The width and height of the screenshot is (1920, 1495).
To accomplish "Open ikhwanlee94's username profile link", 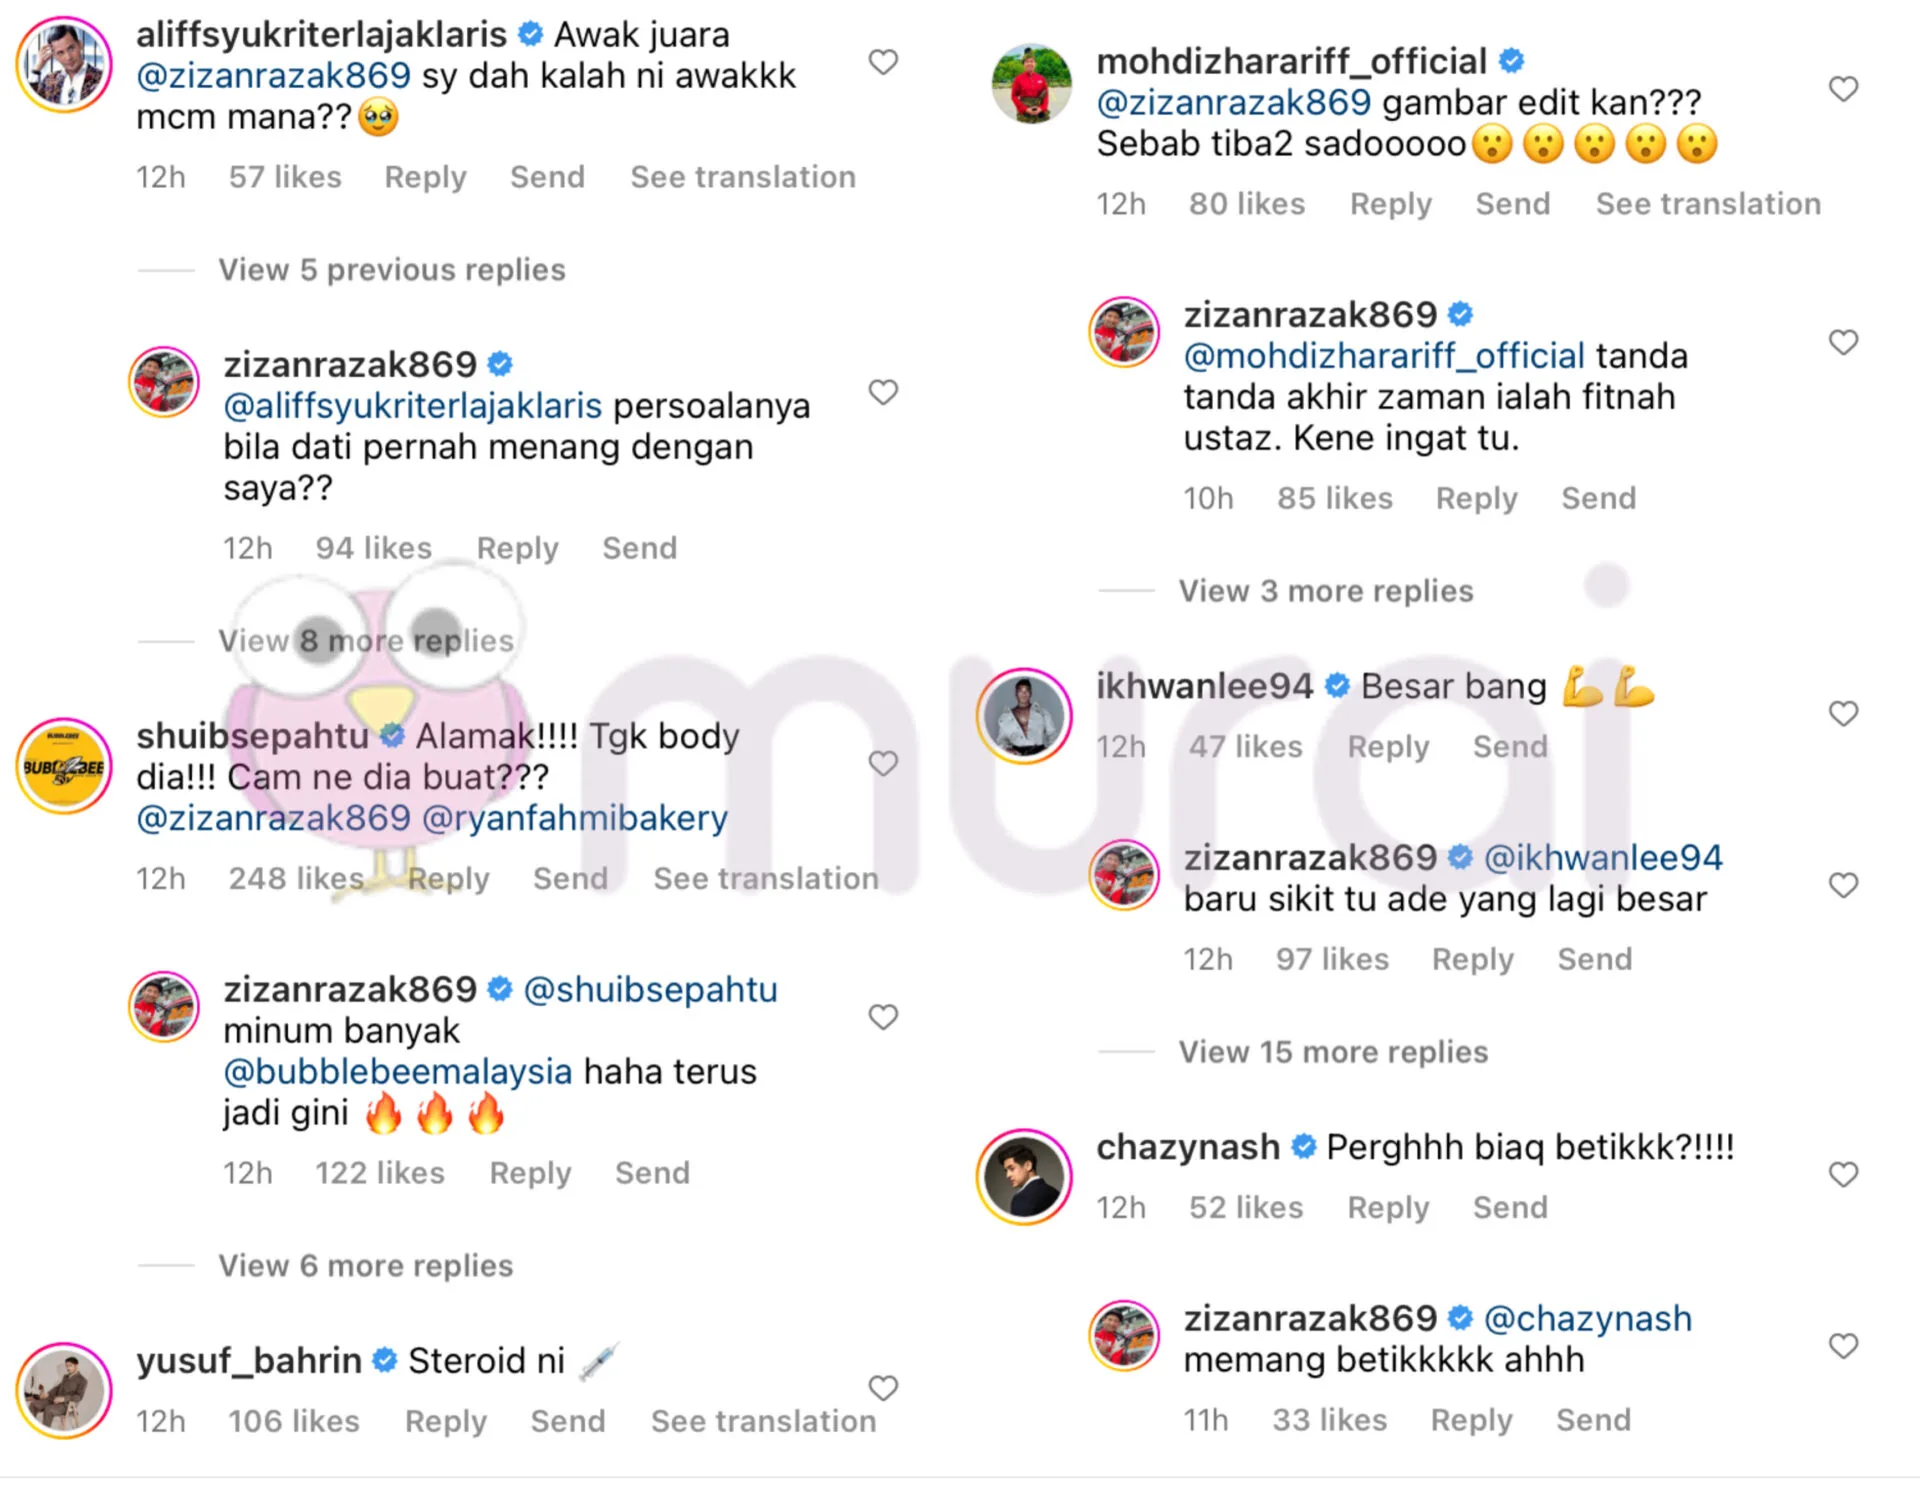I will 1204,686.
